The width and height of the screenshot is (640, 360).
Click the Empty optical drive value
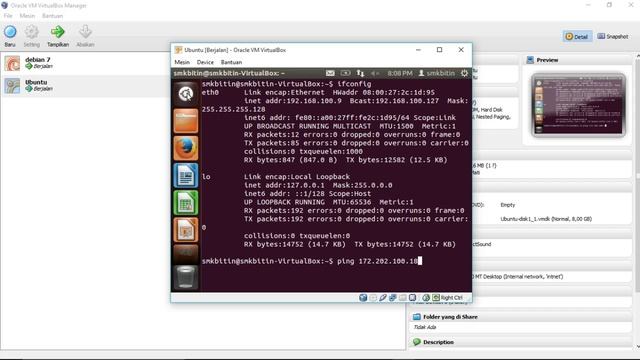pyautogui.click(x=508, y=205)
